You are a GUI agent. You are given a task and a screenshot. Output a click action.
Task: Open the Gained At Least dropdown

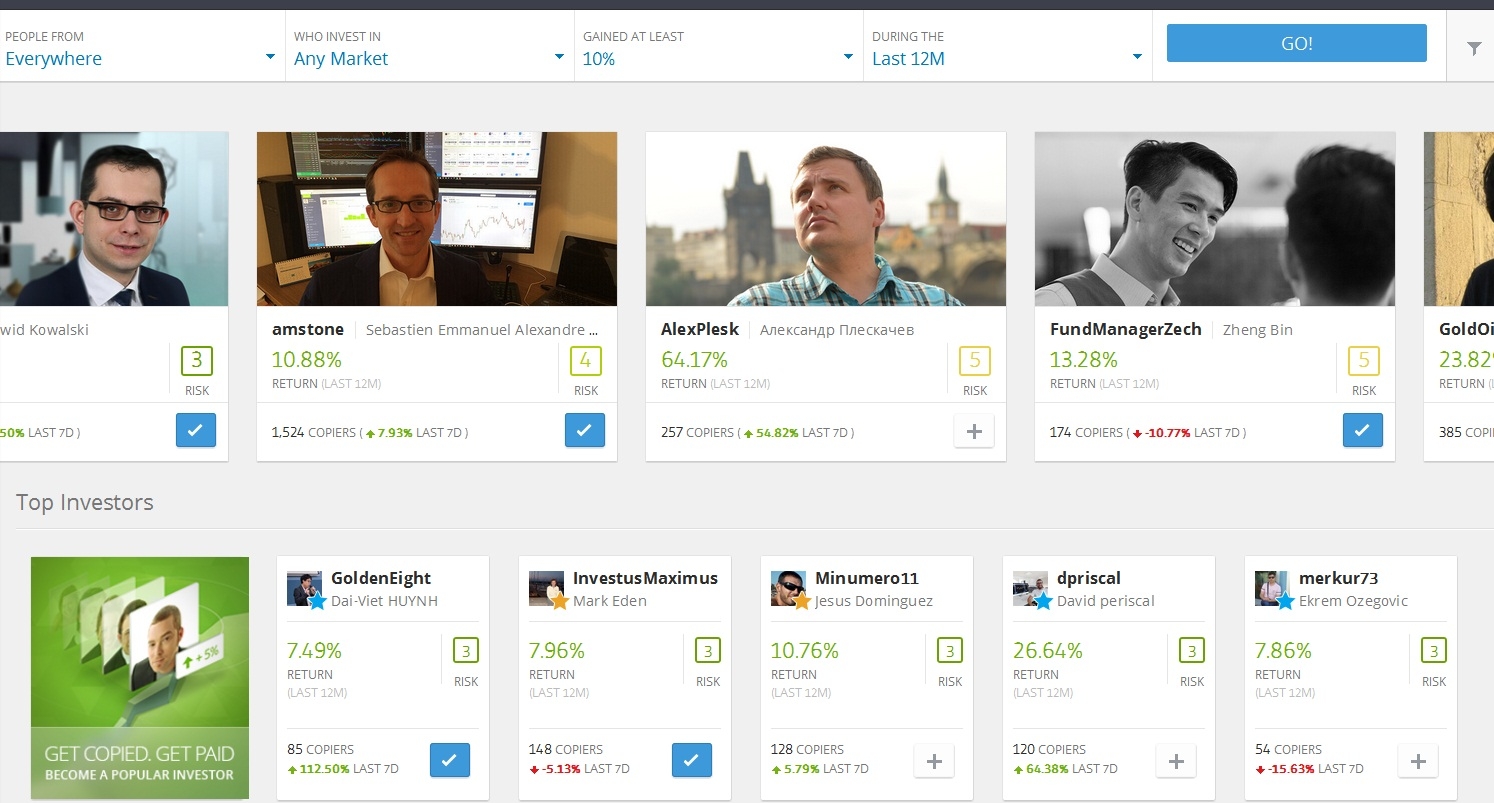(719, 47)
